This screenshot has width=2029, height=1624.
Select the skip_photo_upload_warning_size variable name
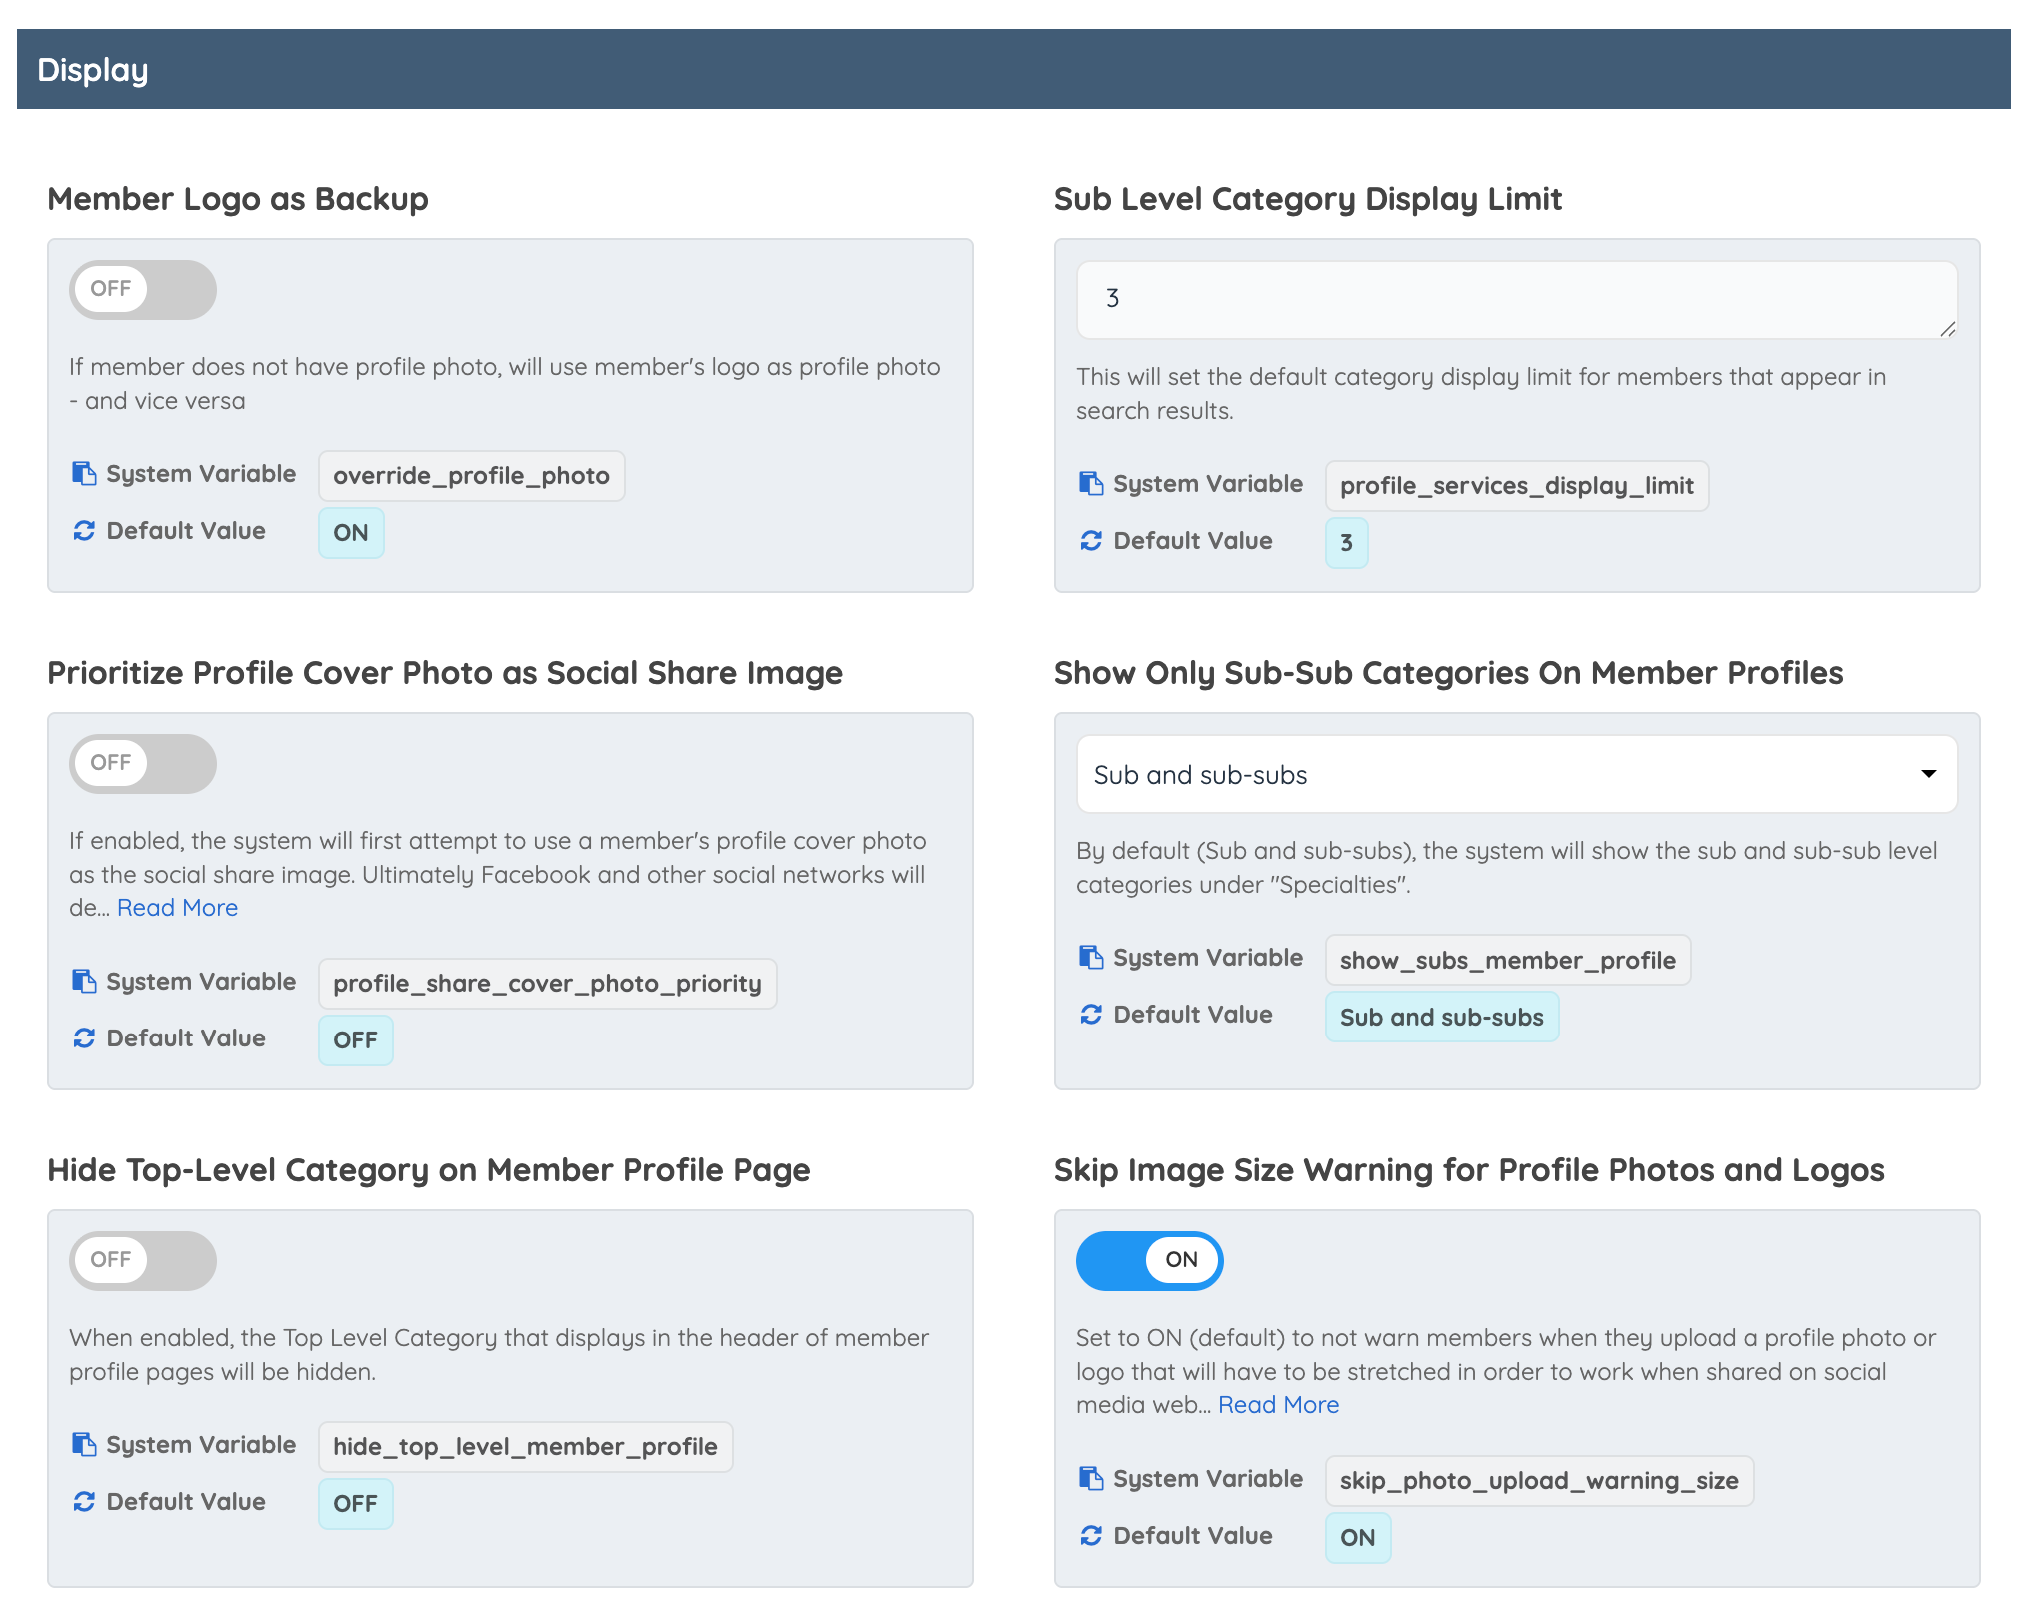click(1539, 1481)
